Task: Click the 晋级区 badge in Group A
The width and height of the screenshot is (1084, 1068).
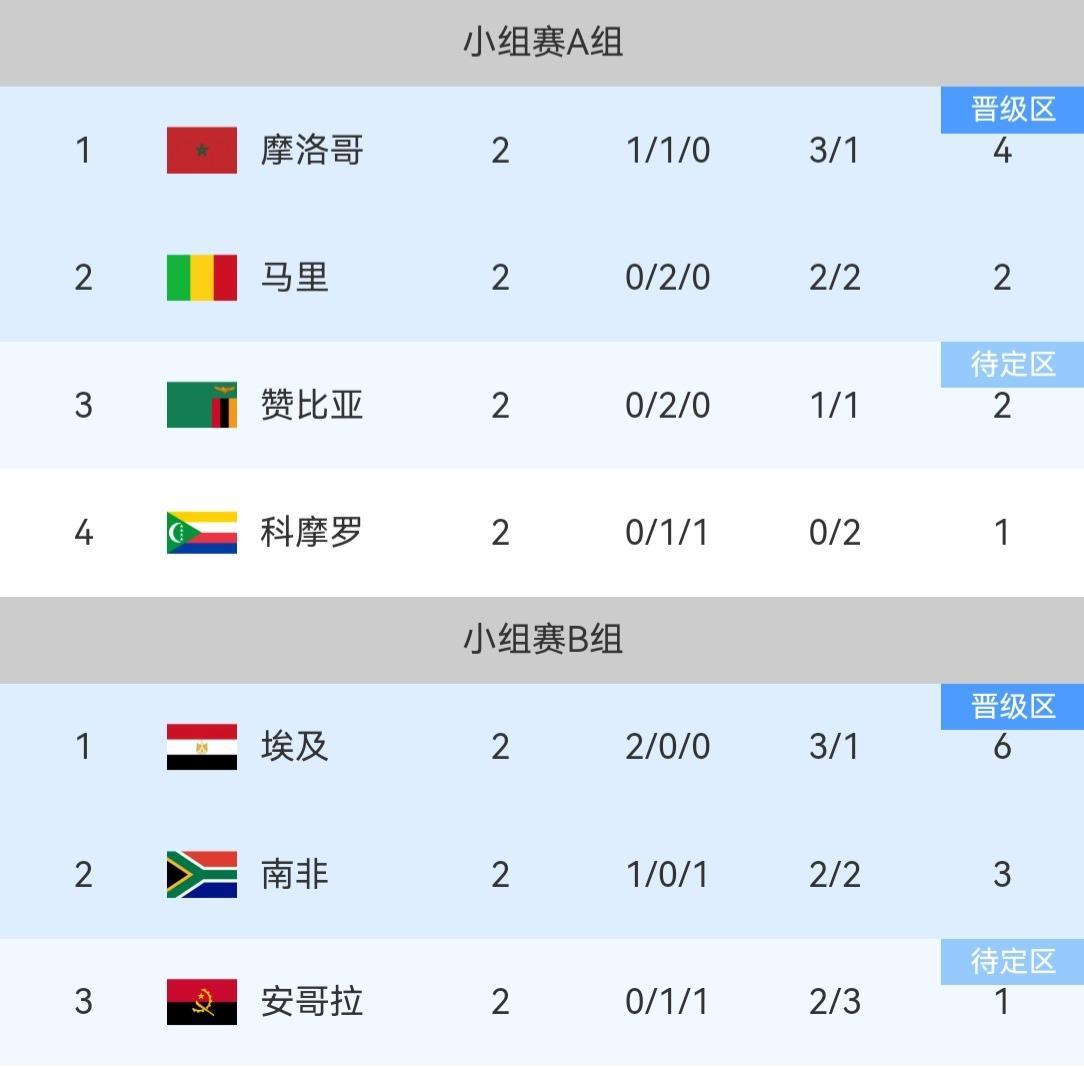Action: [1012, 110]
